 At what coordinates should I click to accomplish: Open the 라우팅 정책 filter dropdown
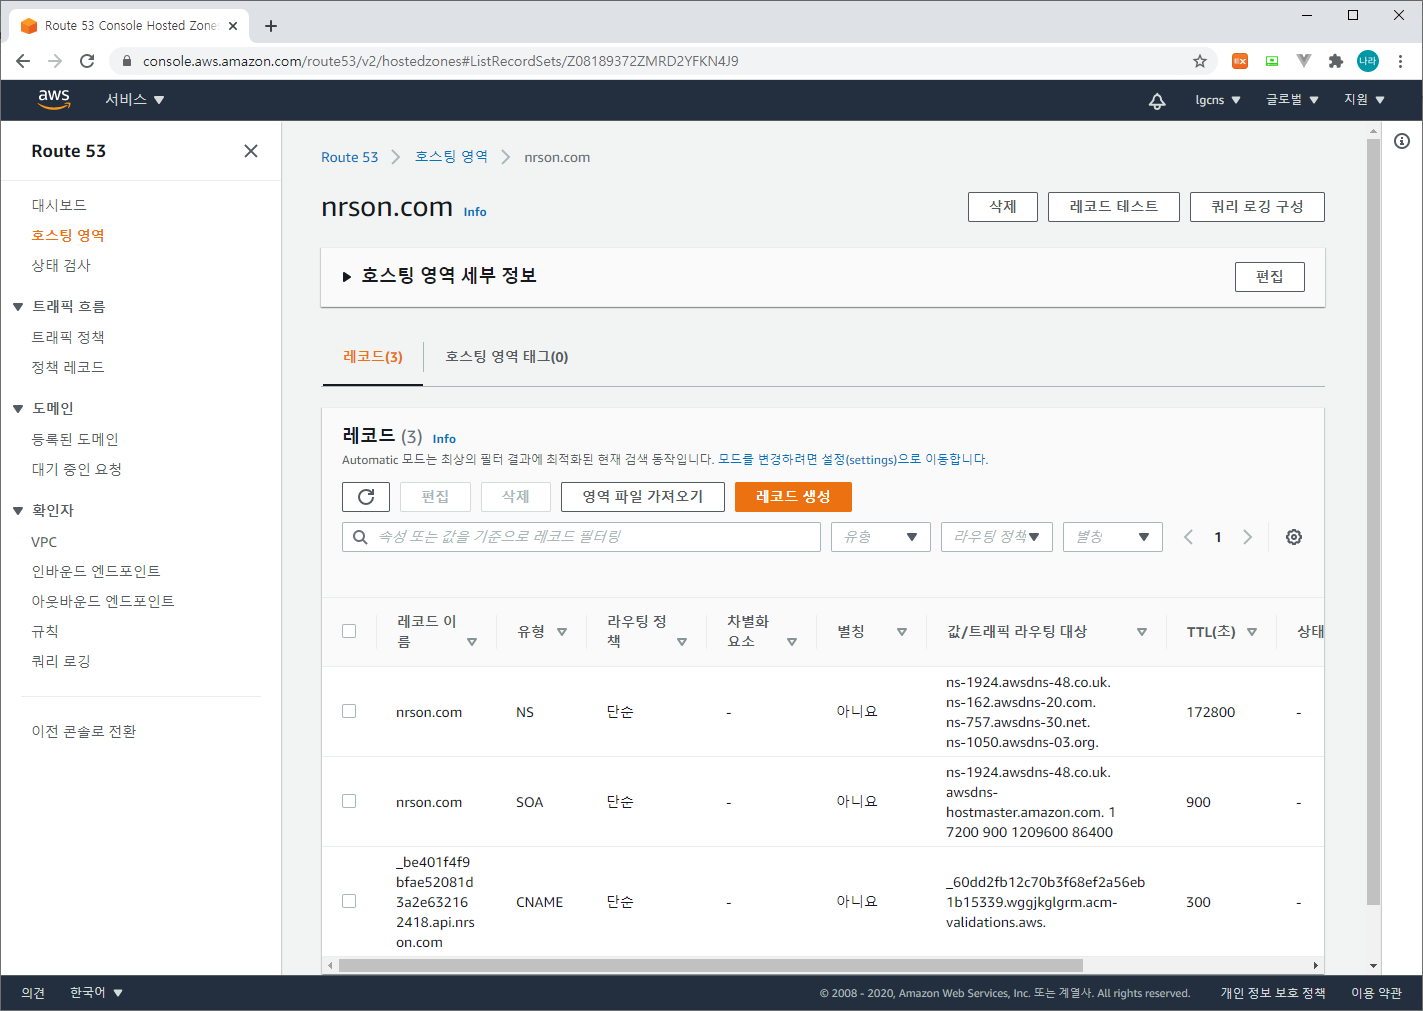(997, 537)
